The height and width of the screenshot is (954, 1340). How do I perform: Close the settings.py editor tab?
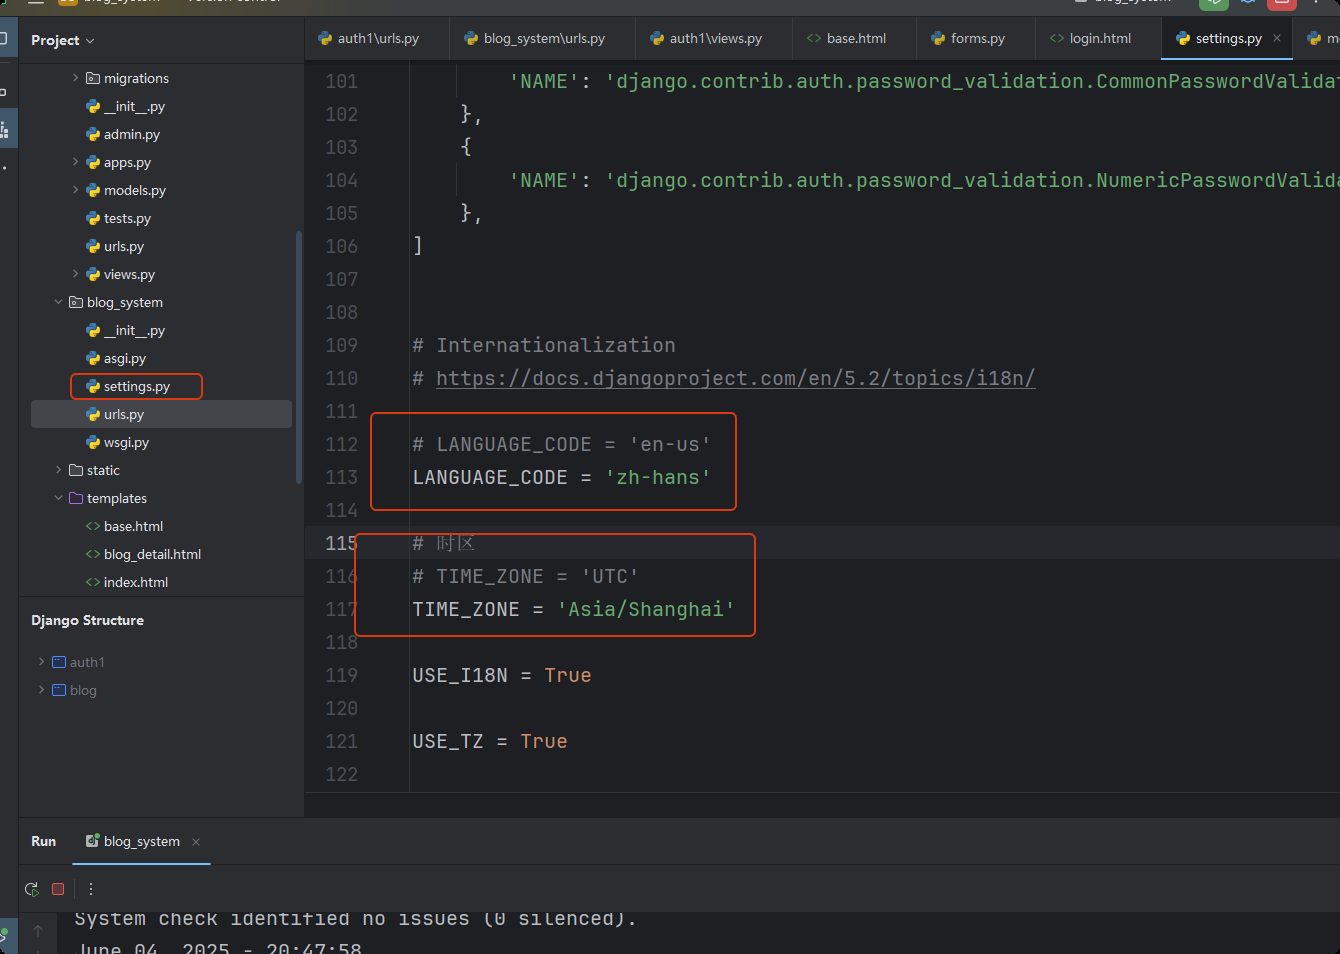1277,38
